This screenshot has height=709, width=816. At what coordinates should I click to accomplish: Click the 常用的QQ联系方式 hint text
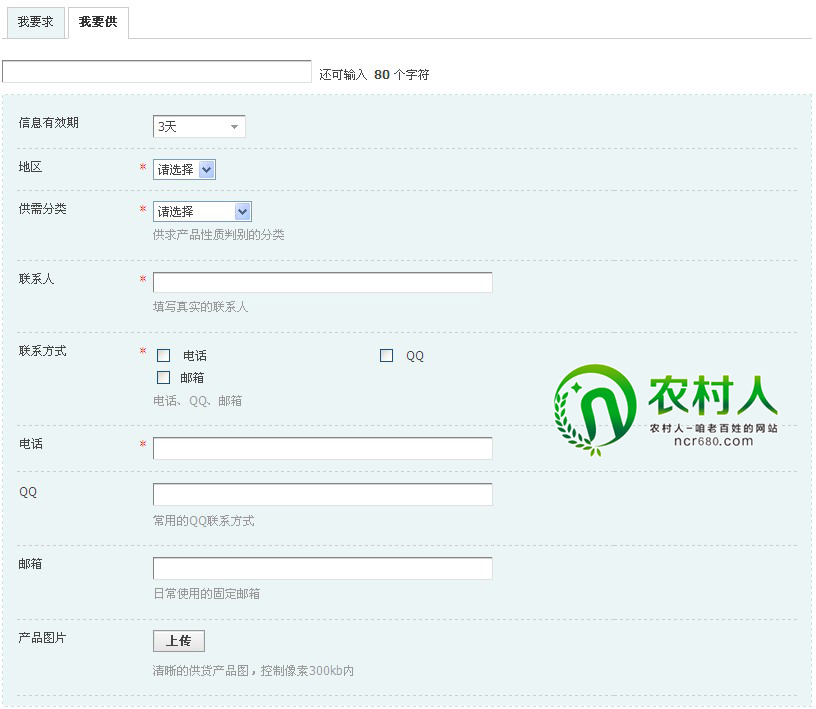[203, 521]
